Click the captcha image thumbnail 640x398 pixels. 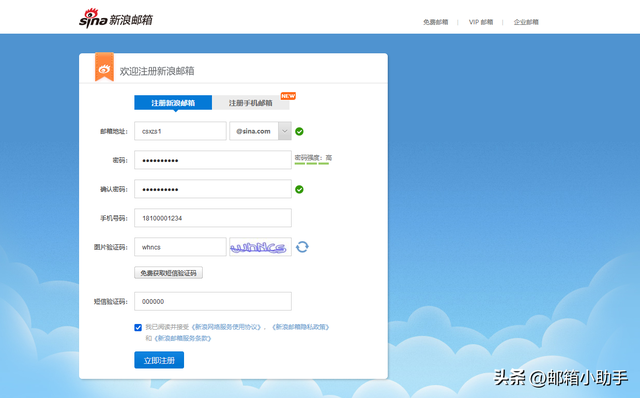(260, 247)
